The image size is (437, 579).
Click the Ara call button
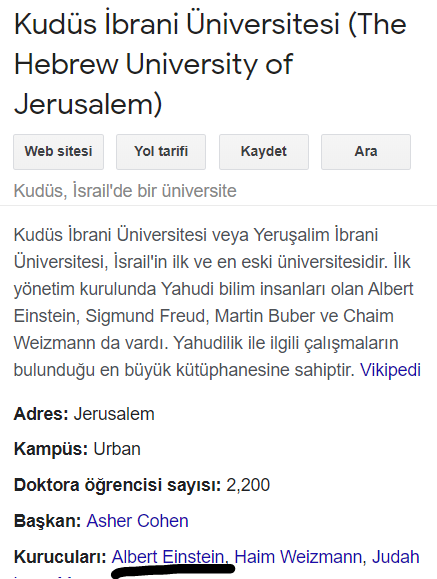pyautogui.click(x=366, y=152)
